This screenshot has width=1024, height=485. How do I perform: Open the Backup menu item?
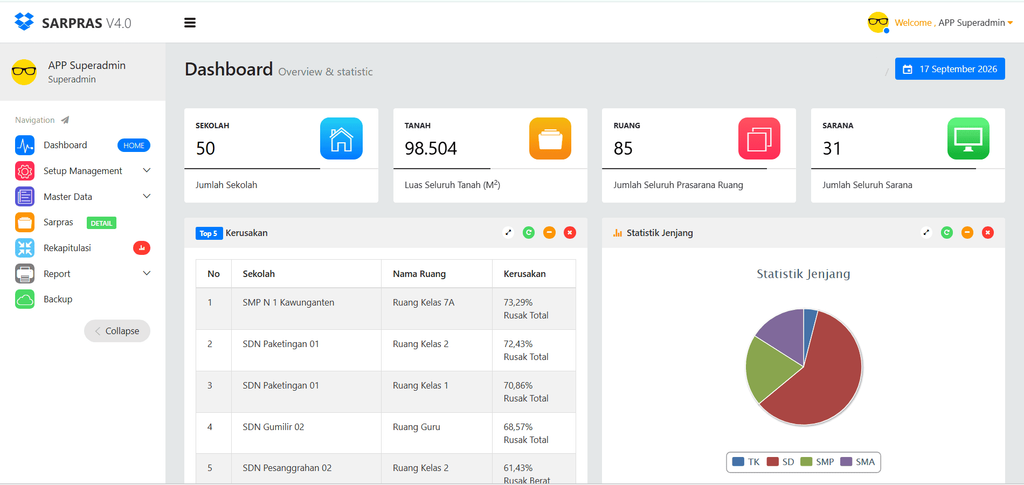pyautogui.click(x=58, y=299)
